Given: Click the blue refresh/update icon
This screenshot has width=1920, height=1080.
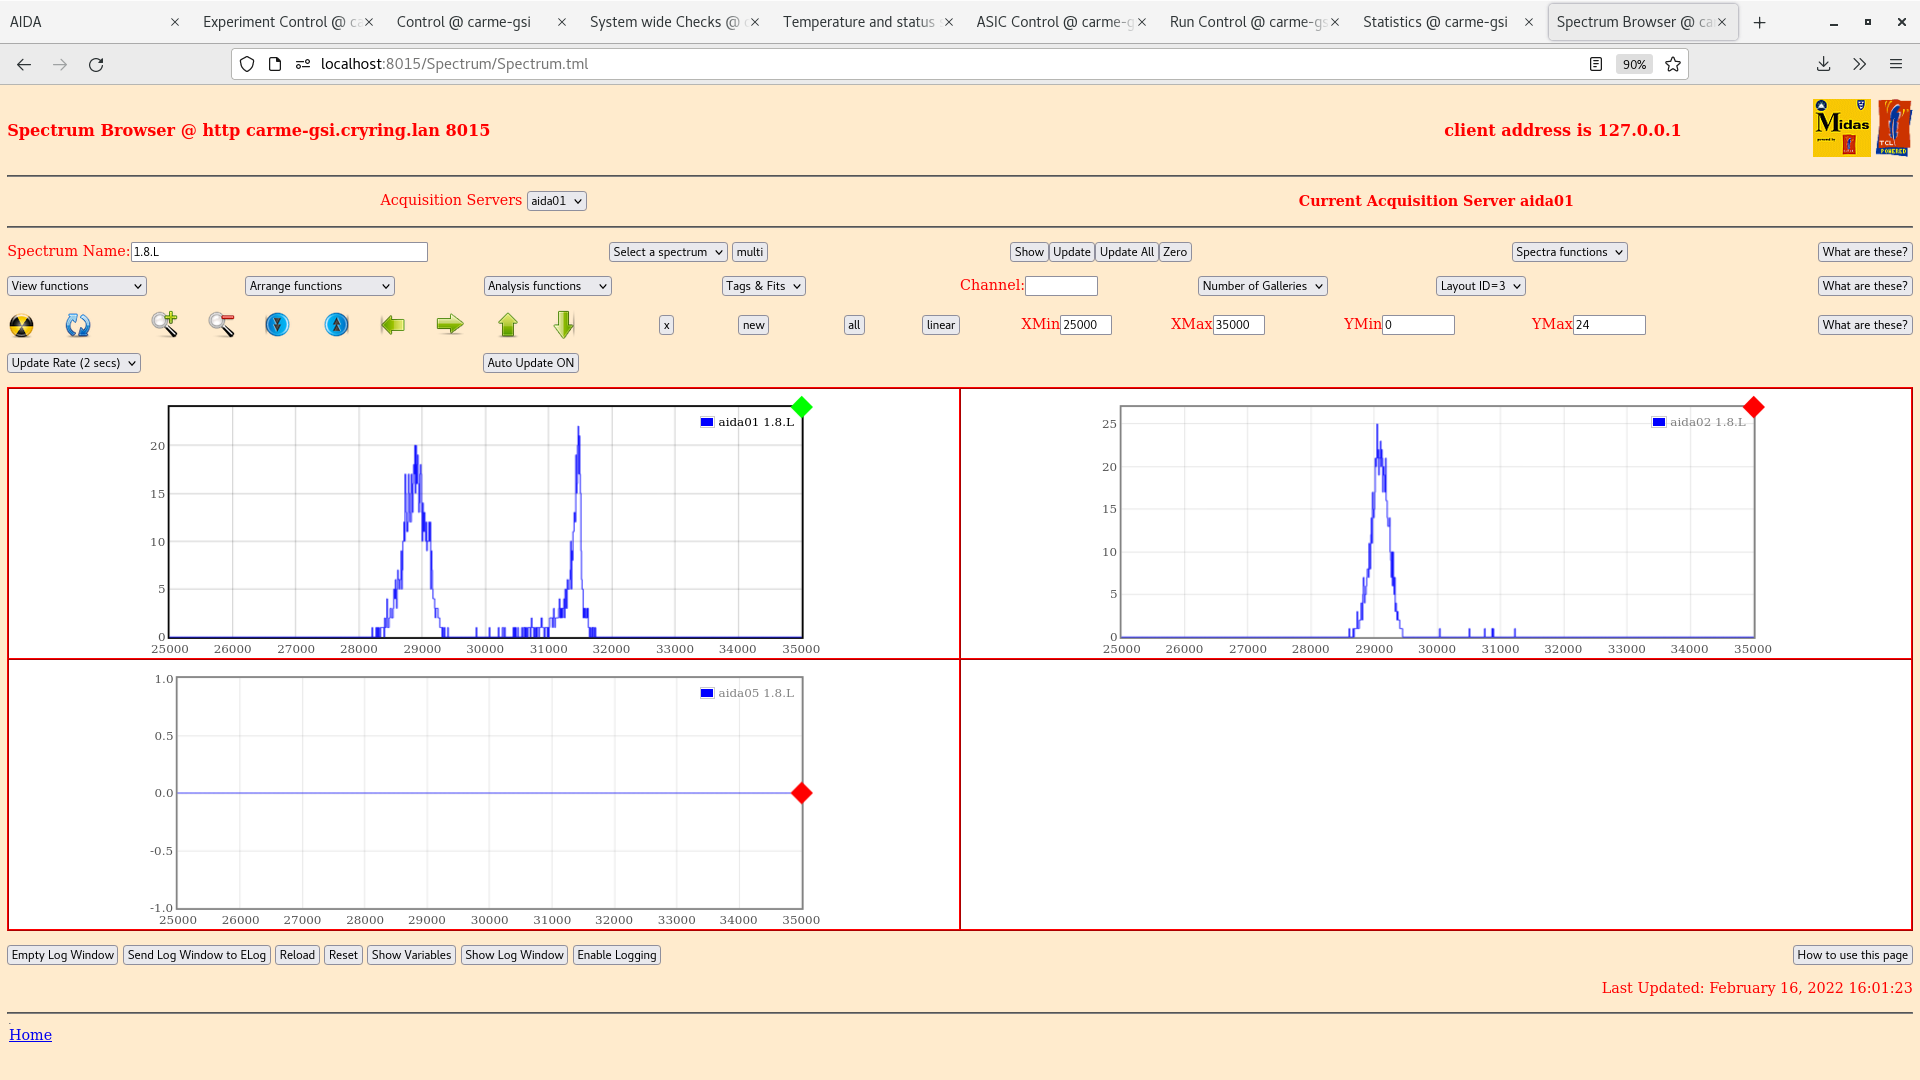Looking at the screenshot, I should click(78, 325).
